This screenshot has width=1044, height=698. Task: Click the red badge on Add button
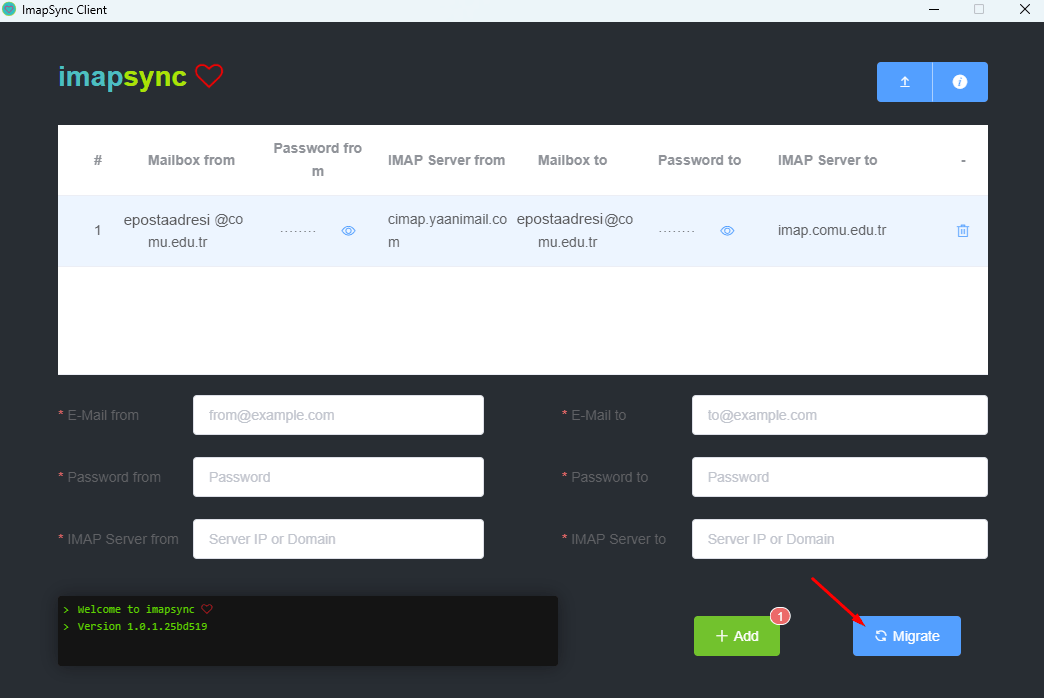pos(780,617)
